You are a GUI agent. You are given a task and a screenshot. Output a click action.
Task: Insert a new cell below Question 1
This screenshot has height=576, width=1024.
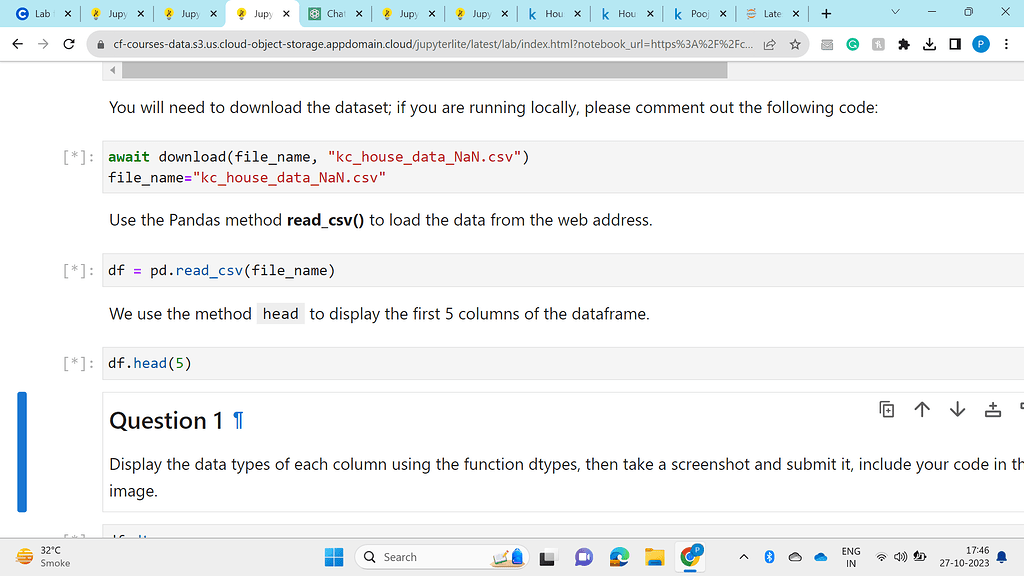click(993, 409)
